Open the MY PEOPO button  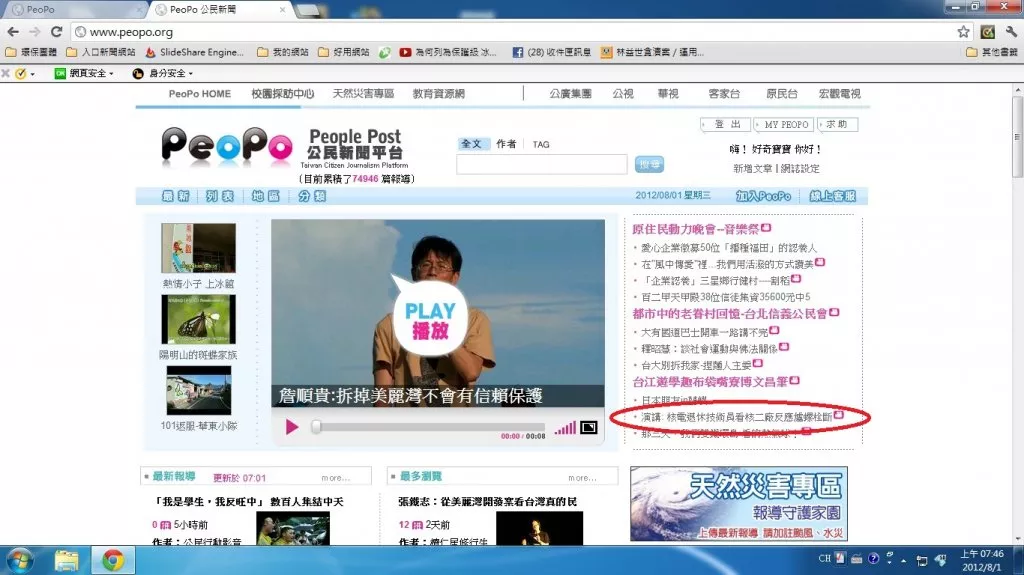[784, 124]
